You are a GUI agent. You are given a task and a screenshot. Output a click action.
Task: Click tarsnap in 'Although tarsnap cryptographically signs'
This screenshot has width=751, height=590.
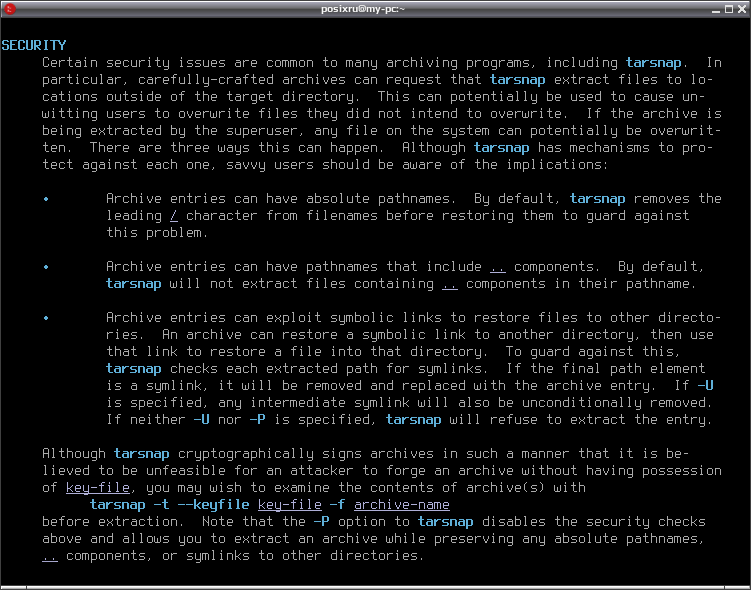point(141,454)
